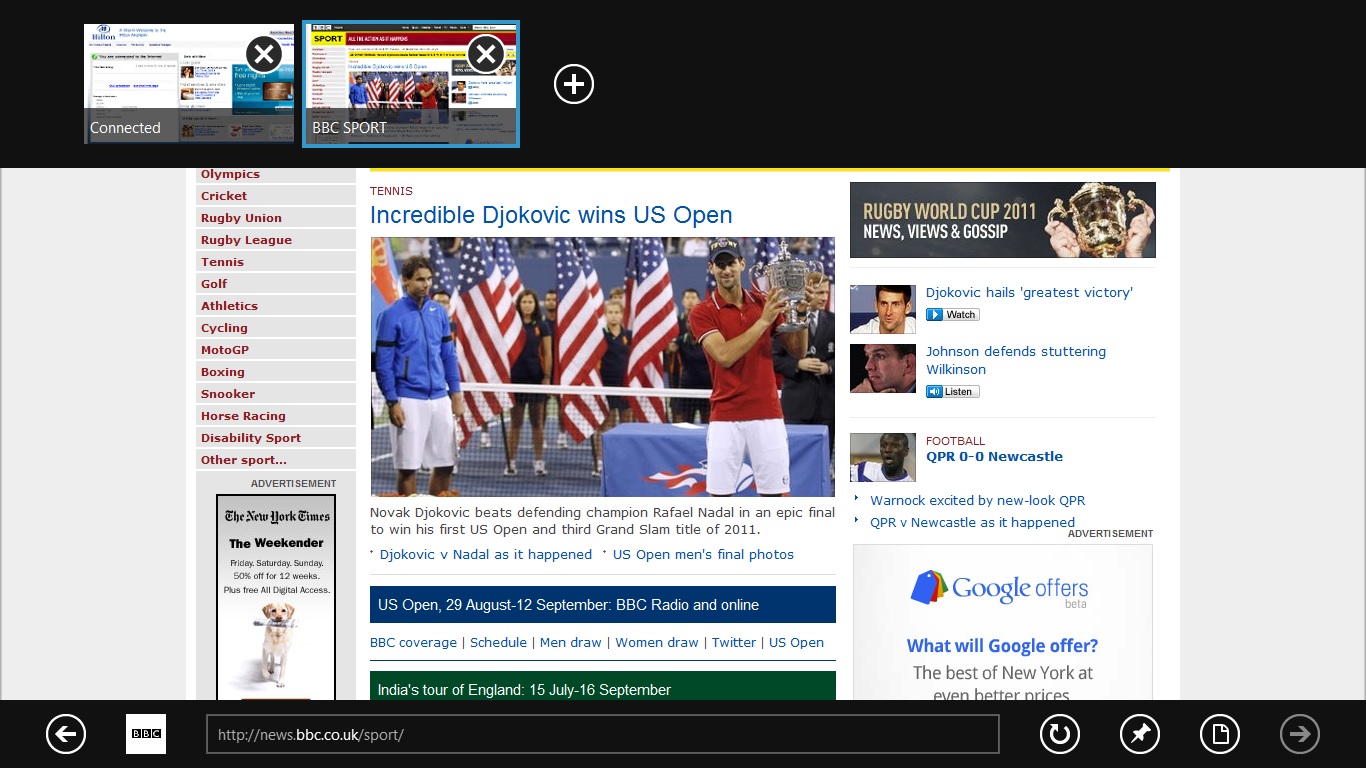Open the Women draw link
The width and height of the screenshot is (1366, 768).
click(x=657, y=643)
